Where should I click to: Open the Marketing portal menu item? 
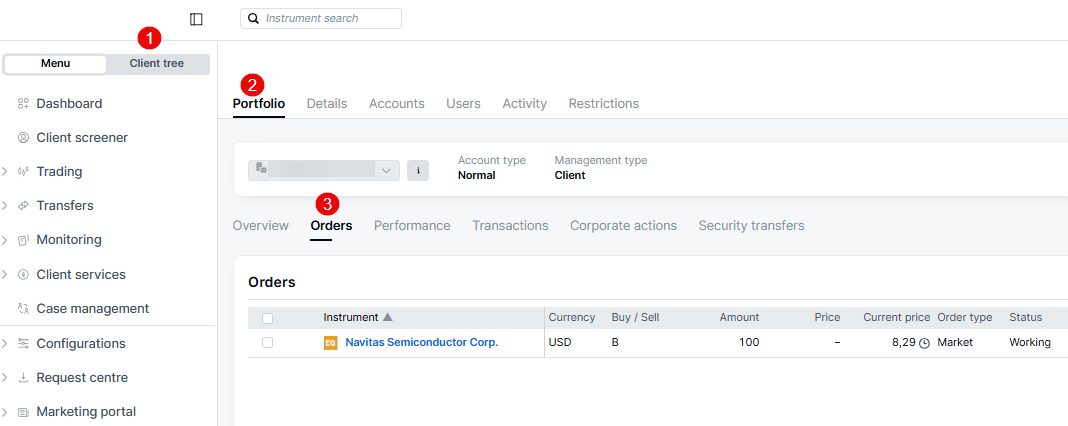pos(86,412)
